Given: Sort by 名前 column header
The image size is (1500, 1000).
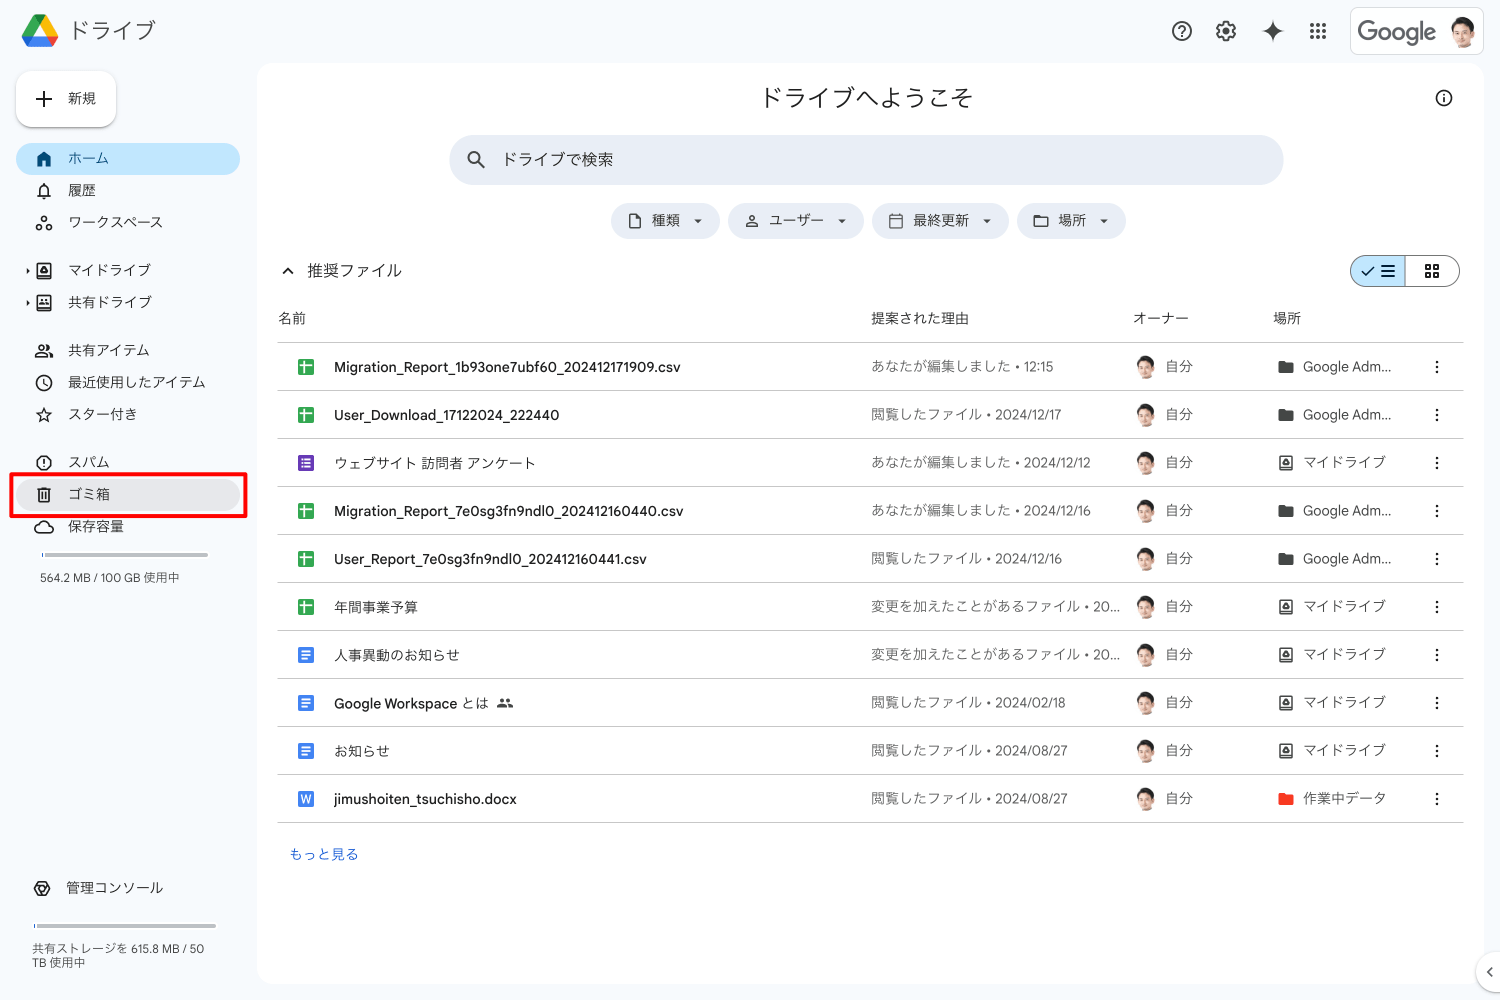Looking at the screenshot, I should coord(292,319).
